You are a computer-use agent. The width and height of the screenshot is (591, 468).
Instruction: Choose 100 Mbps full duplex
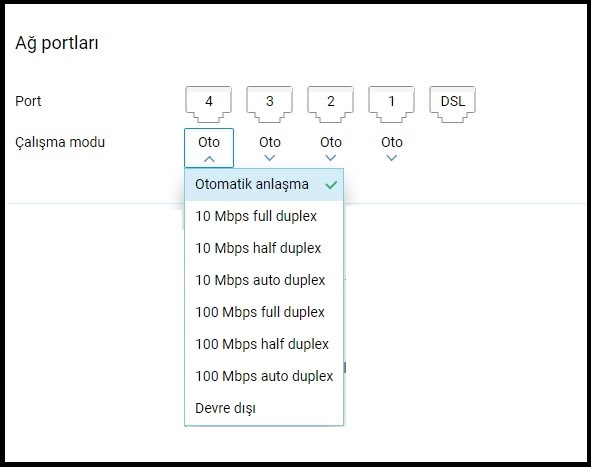264,312
